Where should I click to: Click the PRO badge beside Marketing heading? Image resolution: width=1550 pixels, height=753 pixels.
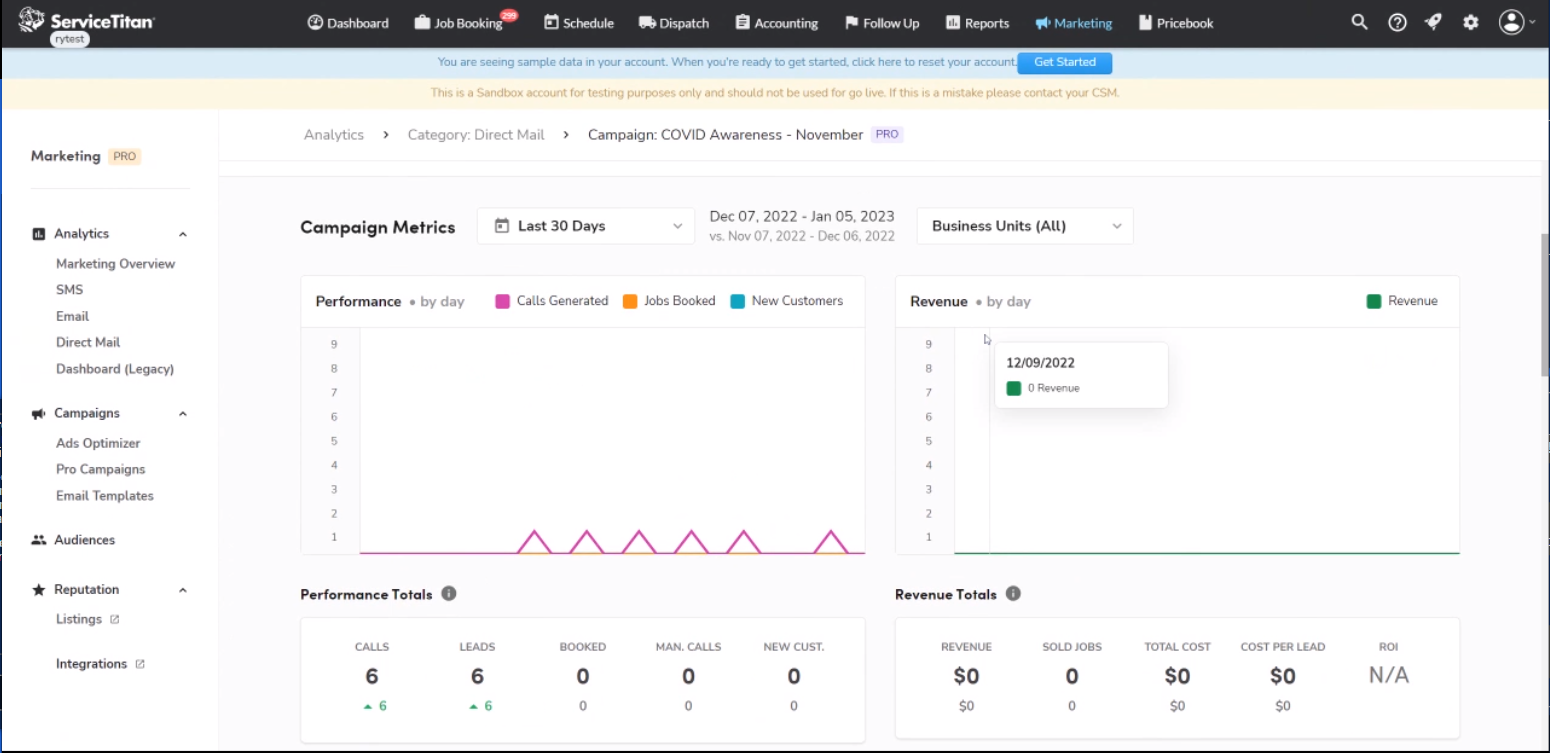click(x=125, y=156)
